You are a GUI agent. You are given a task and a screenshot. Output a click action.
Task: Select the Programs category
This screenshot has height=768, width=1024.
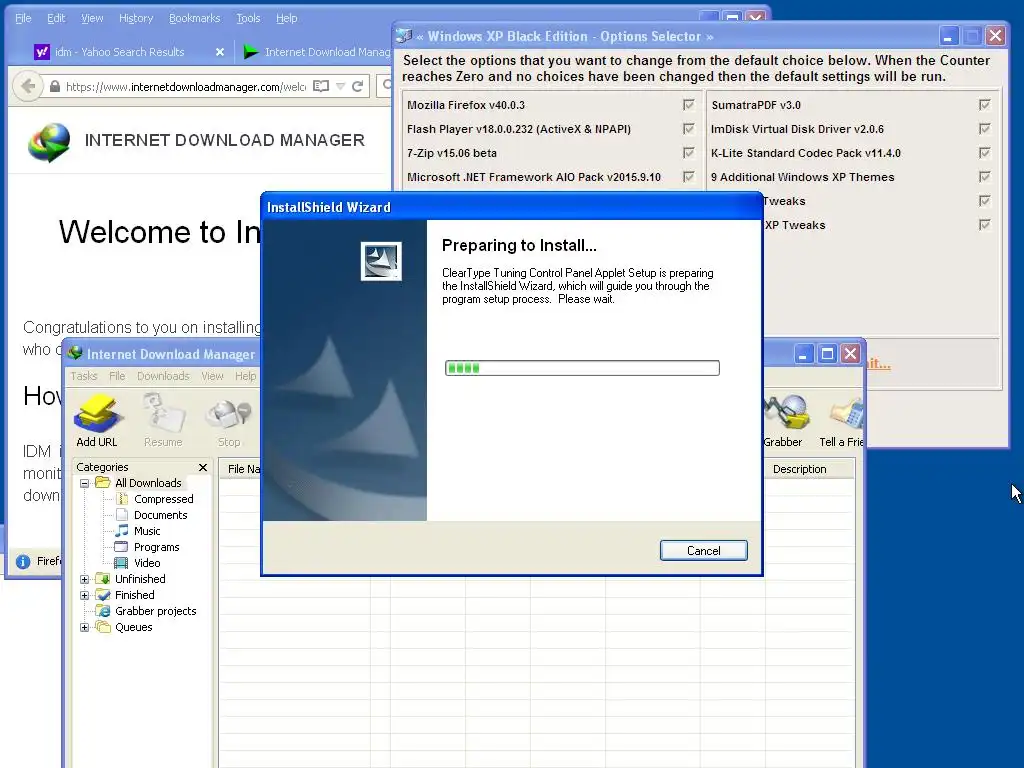tap(156, 547)
